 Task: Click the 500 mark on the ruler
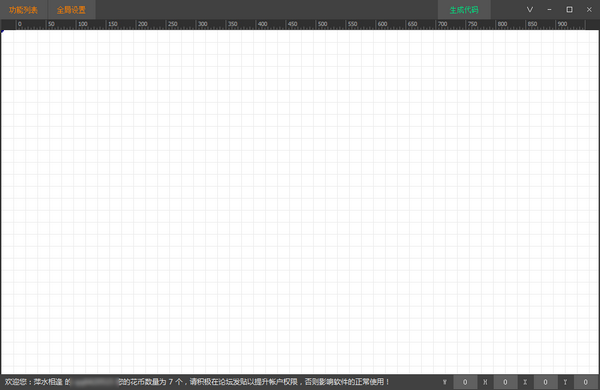point(323,24)
